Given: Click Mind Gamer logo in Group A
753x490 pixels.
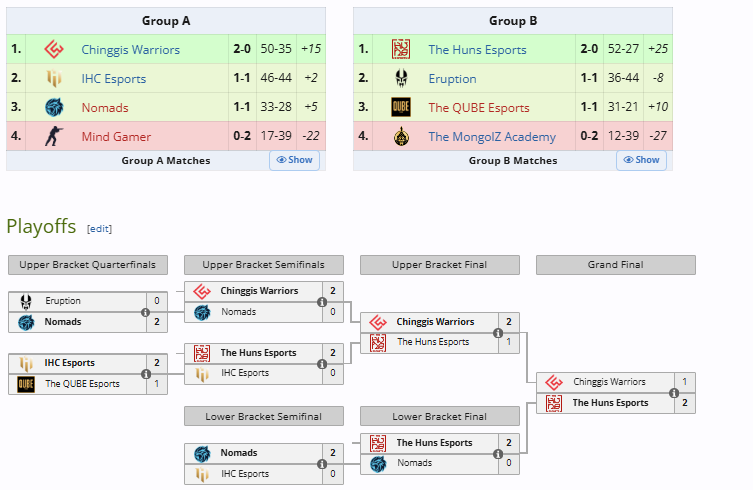Looking at the screenshot, I should pos(54,136).
